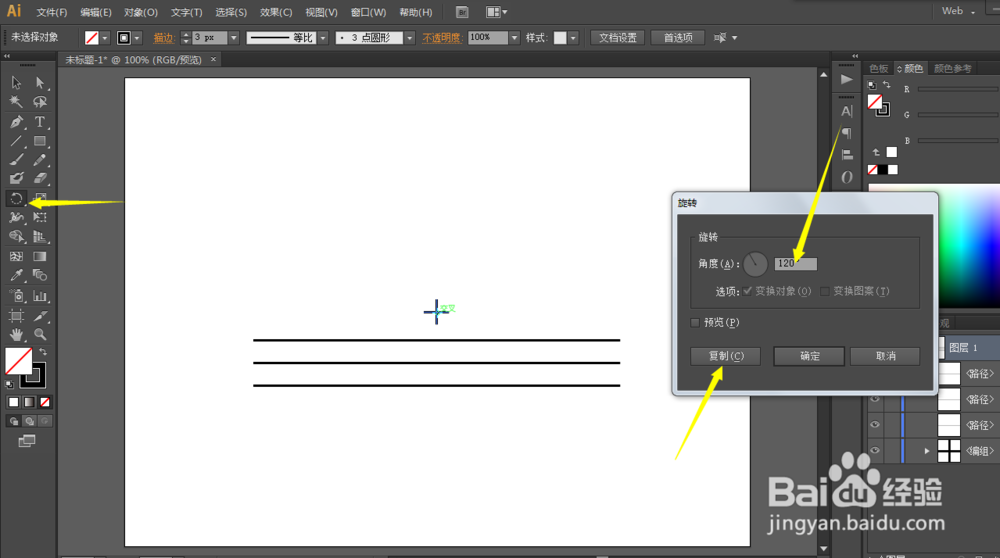The height and width of the screenshot is (558, 1000).
Task: Open the 效果(C) menu
Action: coord(276,12)
